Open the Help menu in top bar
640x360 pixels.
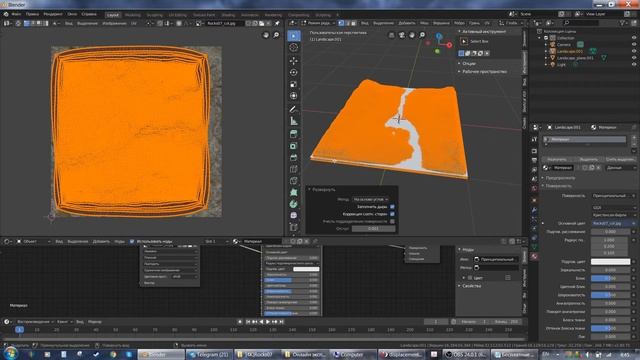coord(89,14)
